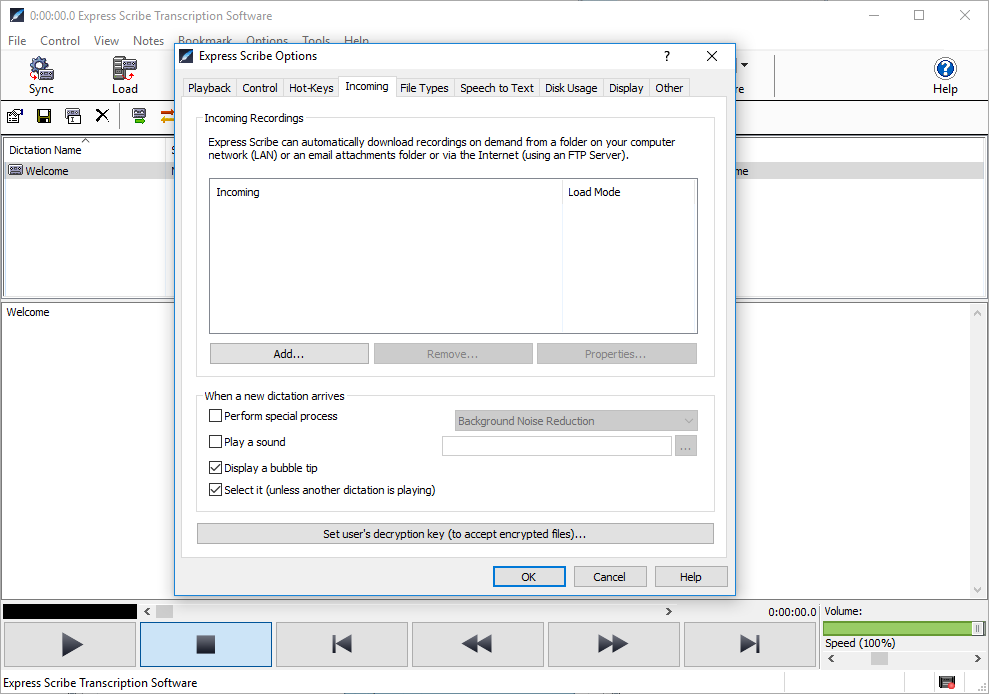Image resolution: width=989 pixels, height=694 pixels.
Task: Delete dictation with the X toolbar icon
Action: point(101,116)
